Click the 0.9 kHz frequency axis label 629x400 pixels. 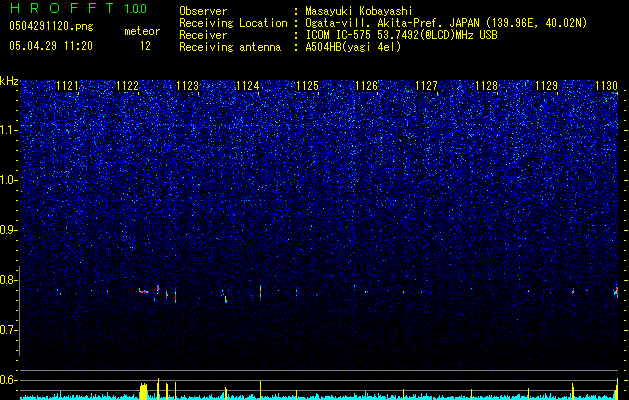click(x=9, y=230)
